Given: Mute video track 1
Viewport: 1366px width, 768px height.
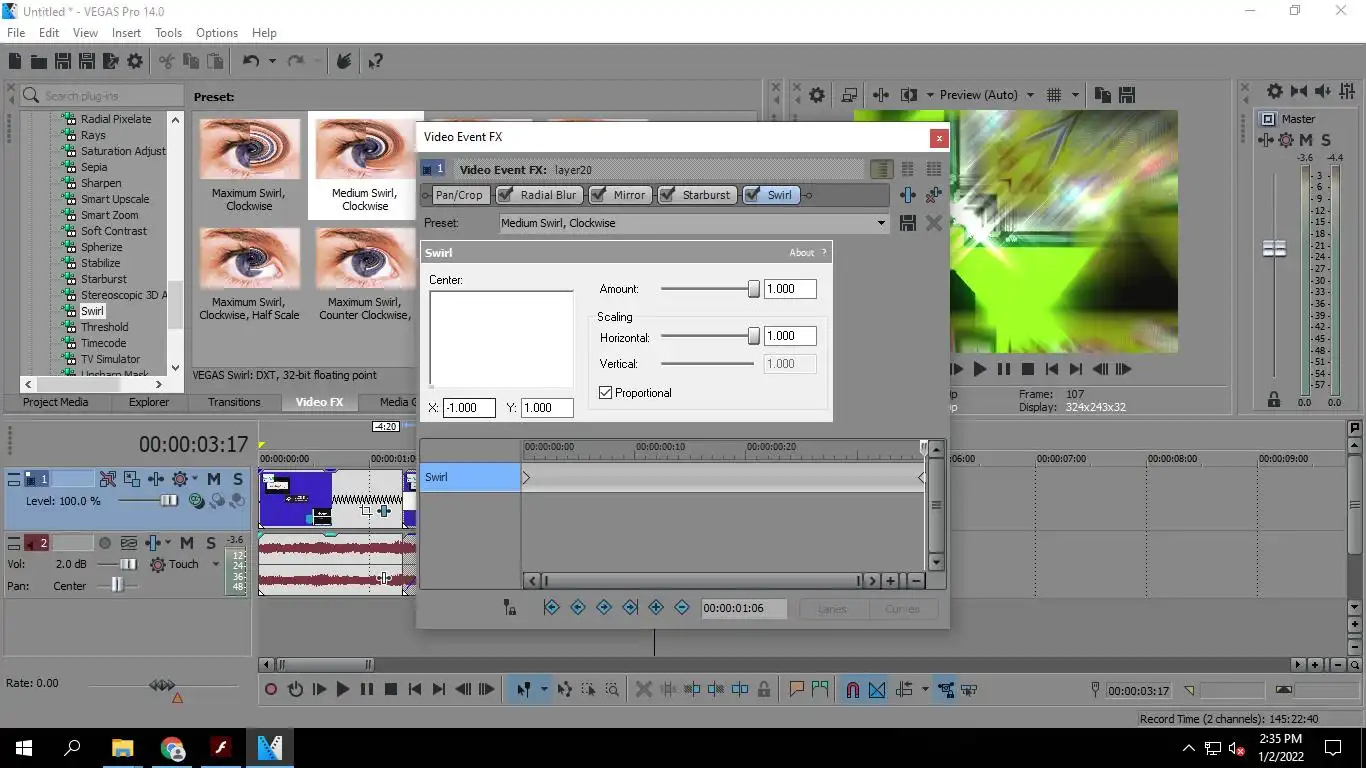Looking at the screenshot, I should [213, 479].
